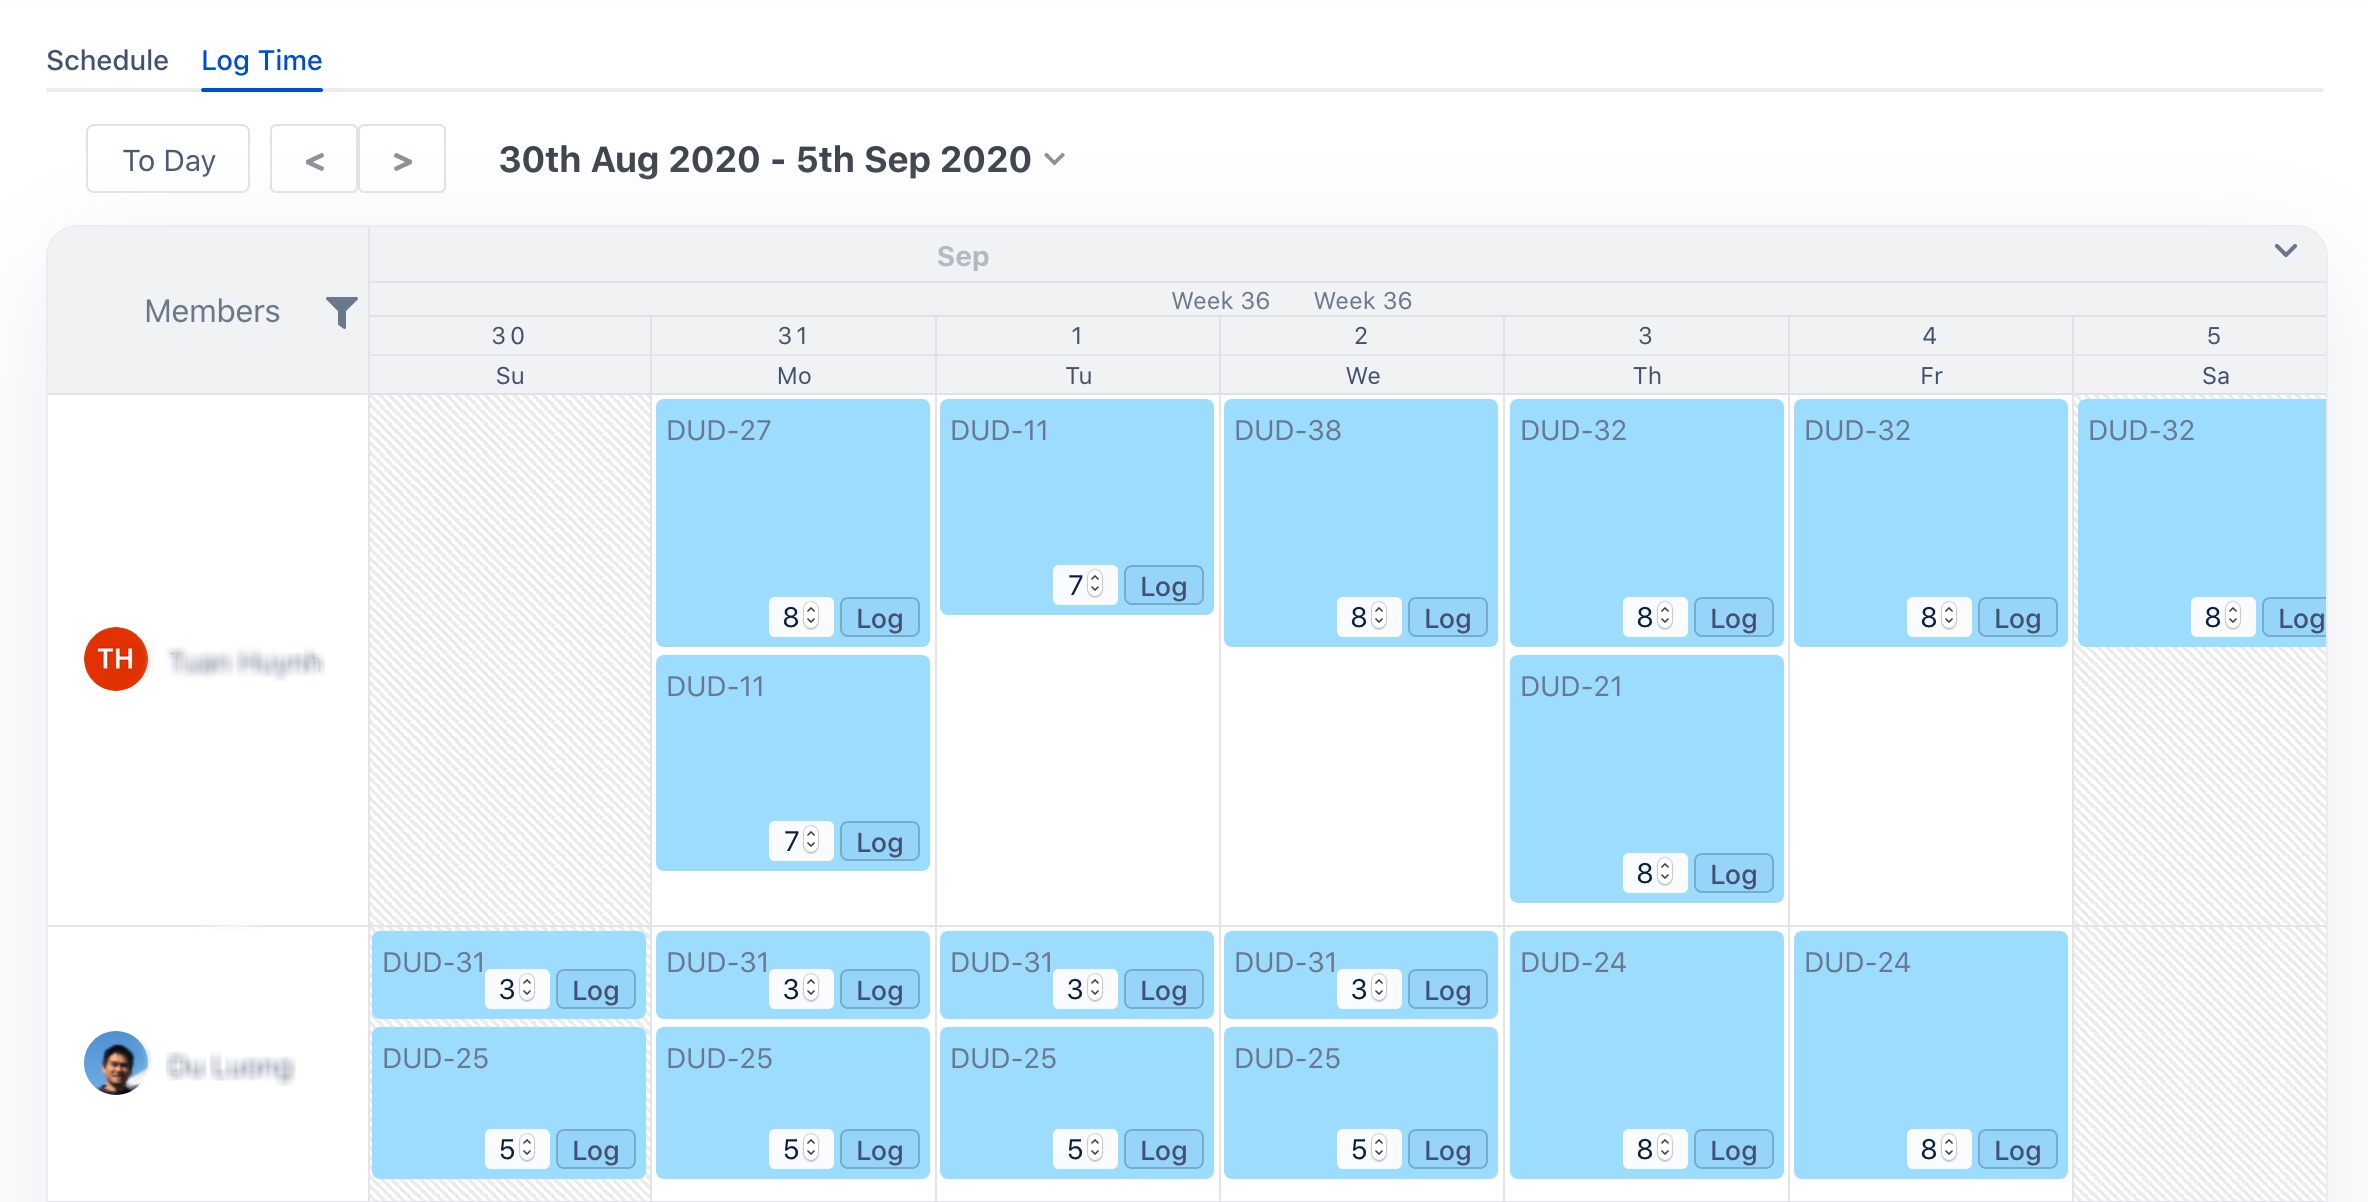Select the Log Time tab
This screenshot has width=2368, height=1202.
click(x=261, y=61)
